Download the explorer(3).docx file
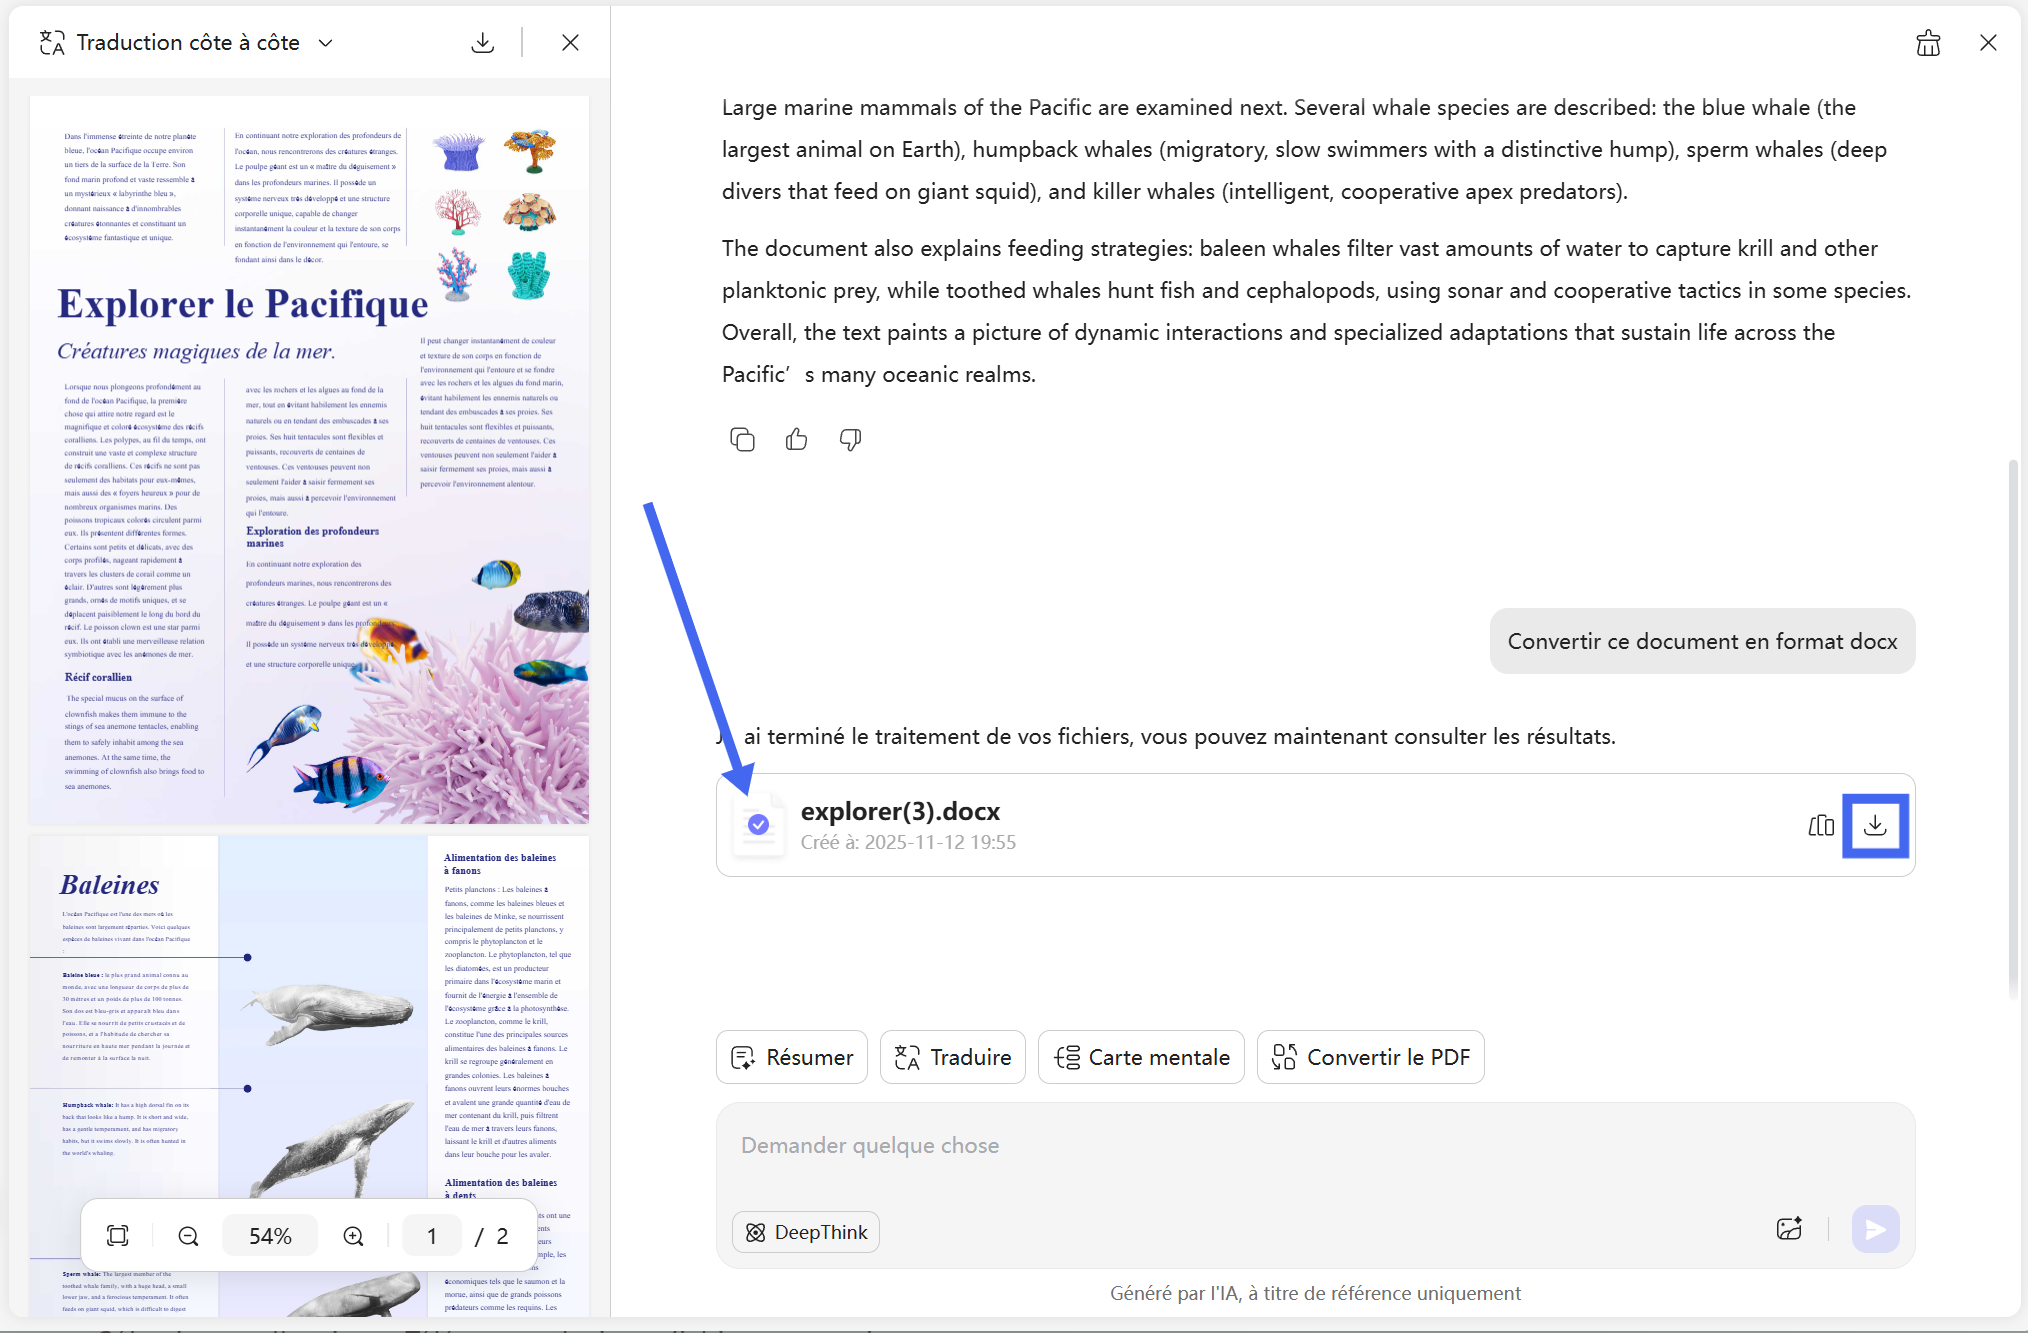2028x1333 pixels. point(1875,825)
